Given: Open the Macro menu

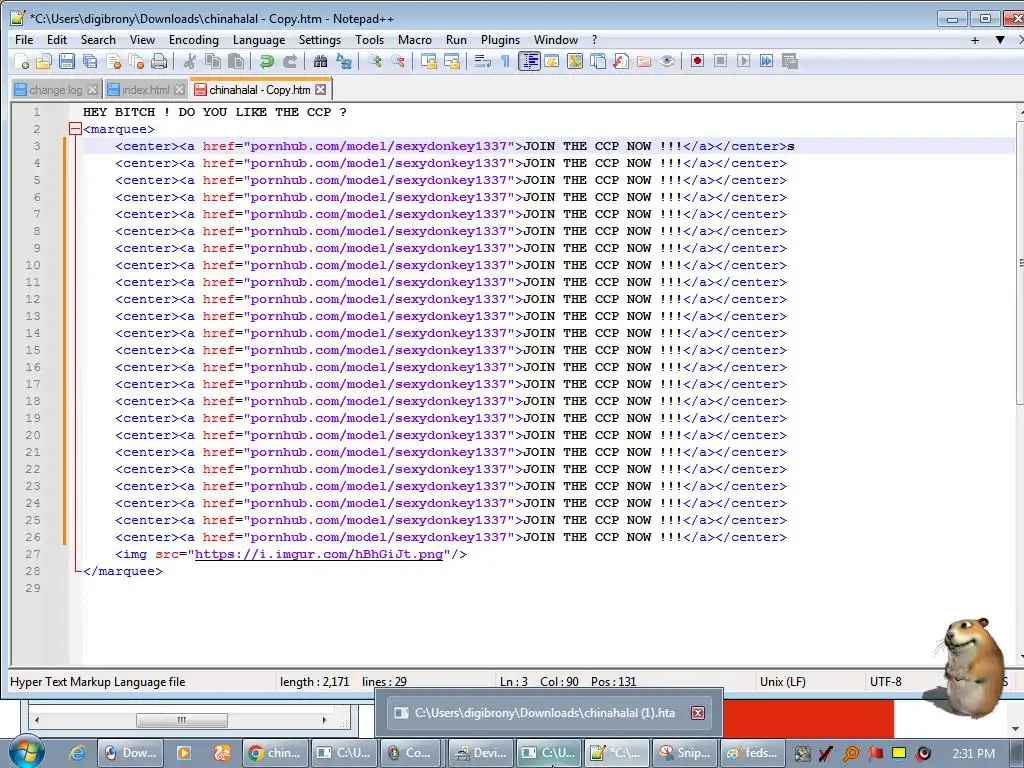Looking at the screenshot, I should 415,40.
